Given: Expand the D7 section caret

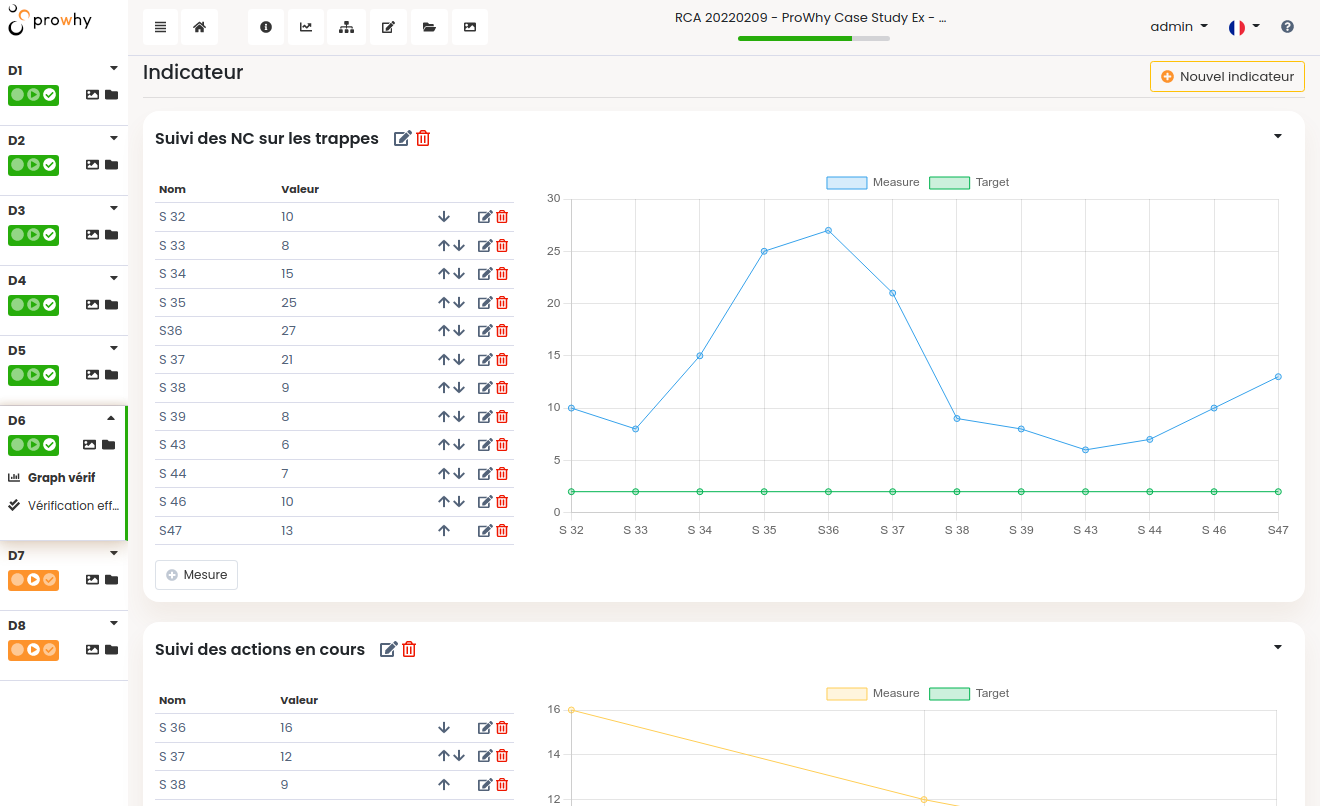Looking at the screenshot, I should point(114,553).
